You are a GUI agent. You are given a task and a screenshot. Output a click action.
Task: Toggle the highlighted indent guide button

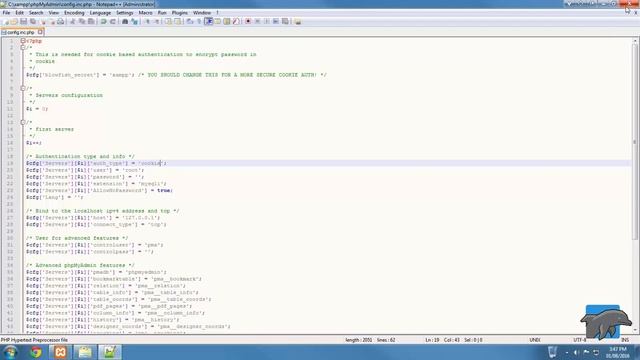[x=209, y=21]
